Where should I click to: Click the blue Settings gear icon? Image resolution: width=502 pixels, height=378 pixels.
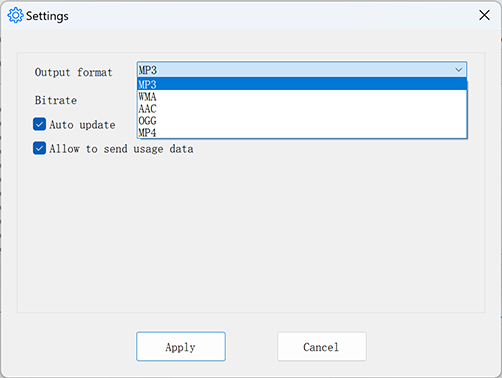tap(15, 15)
